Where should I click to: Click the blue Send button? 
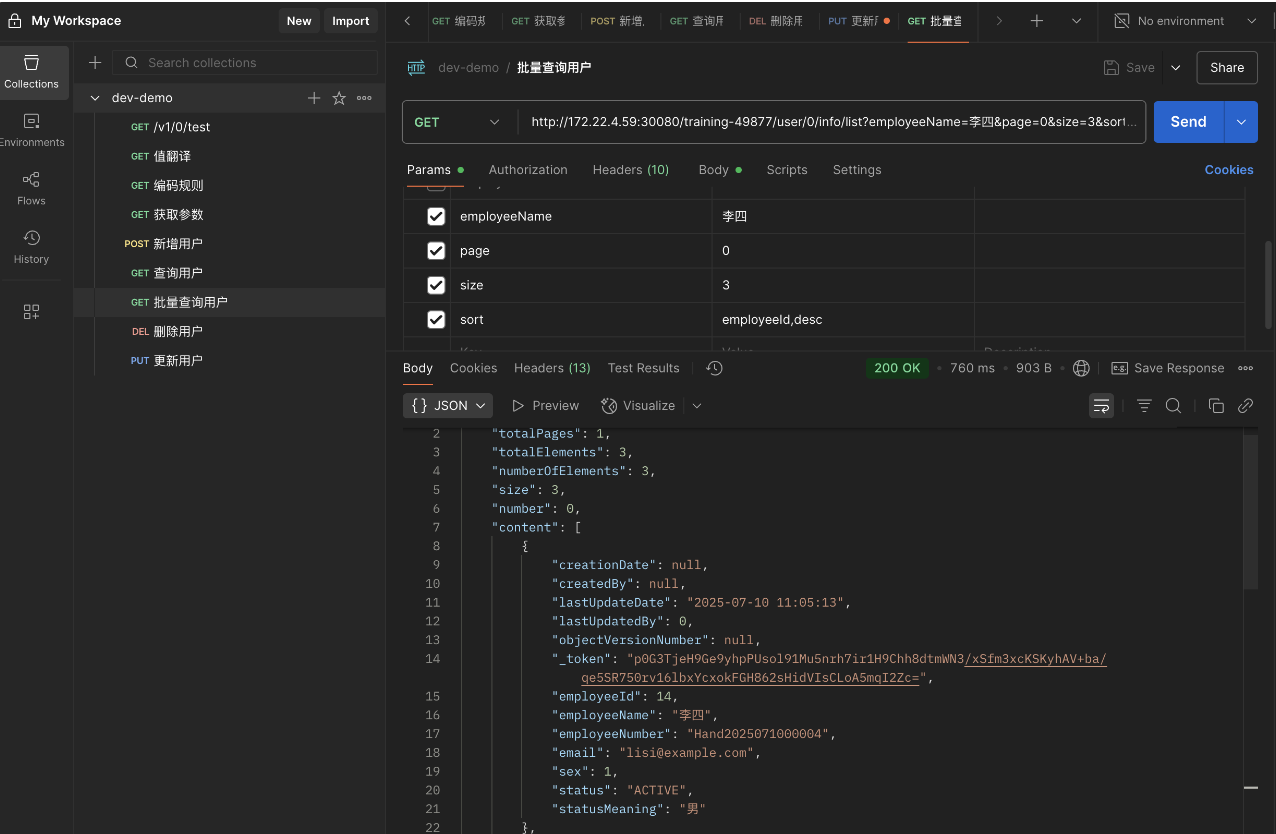point(1188,122)
